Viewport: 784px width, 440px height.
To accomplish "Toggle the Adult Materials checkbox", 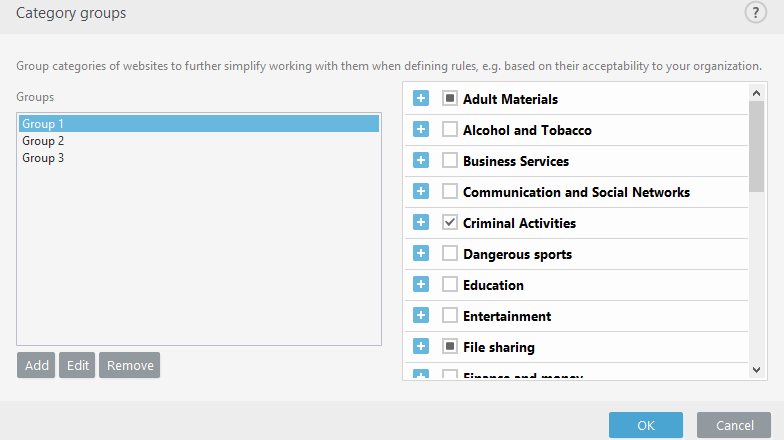I will coord(450,98).
